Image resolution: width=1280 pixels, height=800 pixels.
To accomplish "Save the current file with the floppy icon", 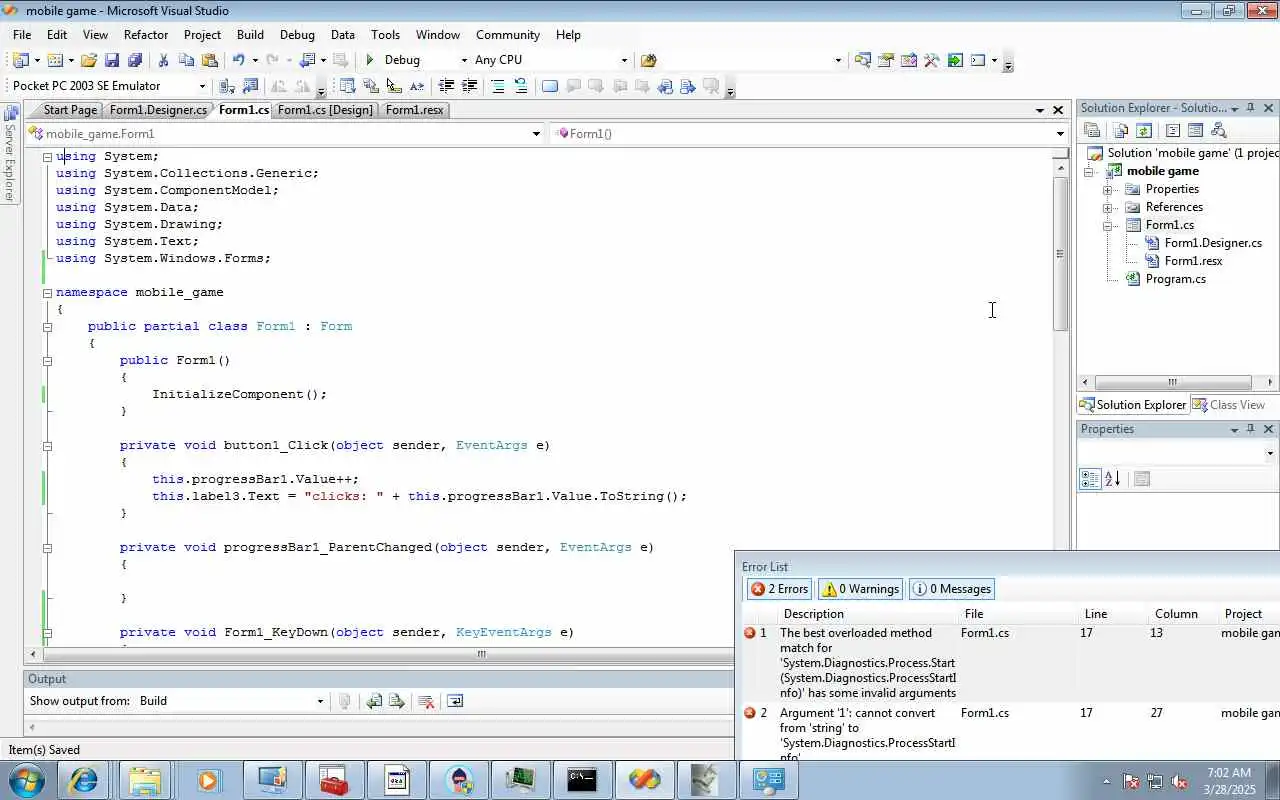I will pyautogui.click(x=112, y=60).
